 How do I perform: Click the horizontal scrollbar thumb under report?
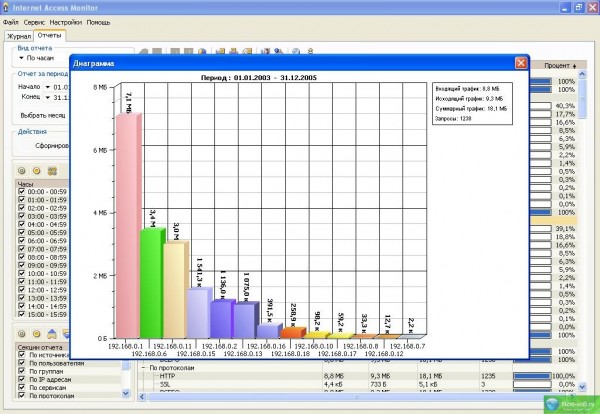point(356,397)
